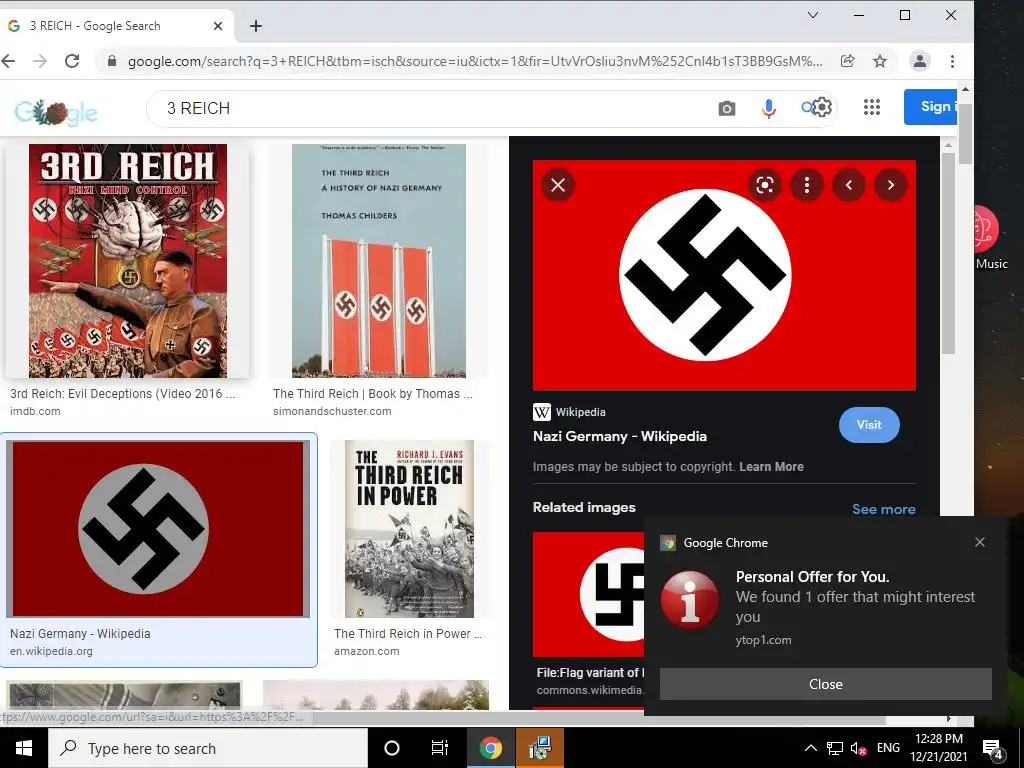Reload the page with refresh icon
The image size is (1024, 768).
(x=72, y=61)
